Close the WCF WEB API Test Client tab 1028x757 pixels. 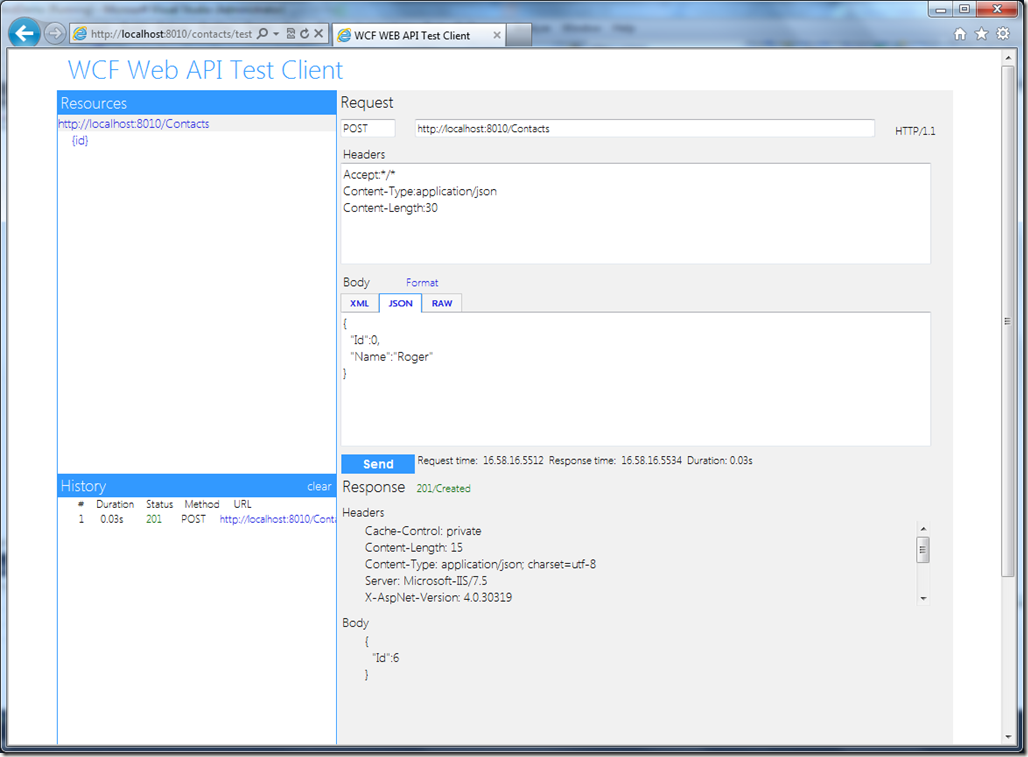(497, 35)
